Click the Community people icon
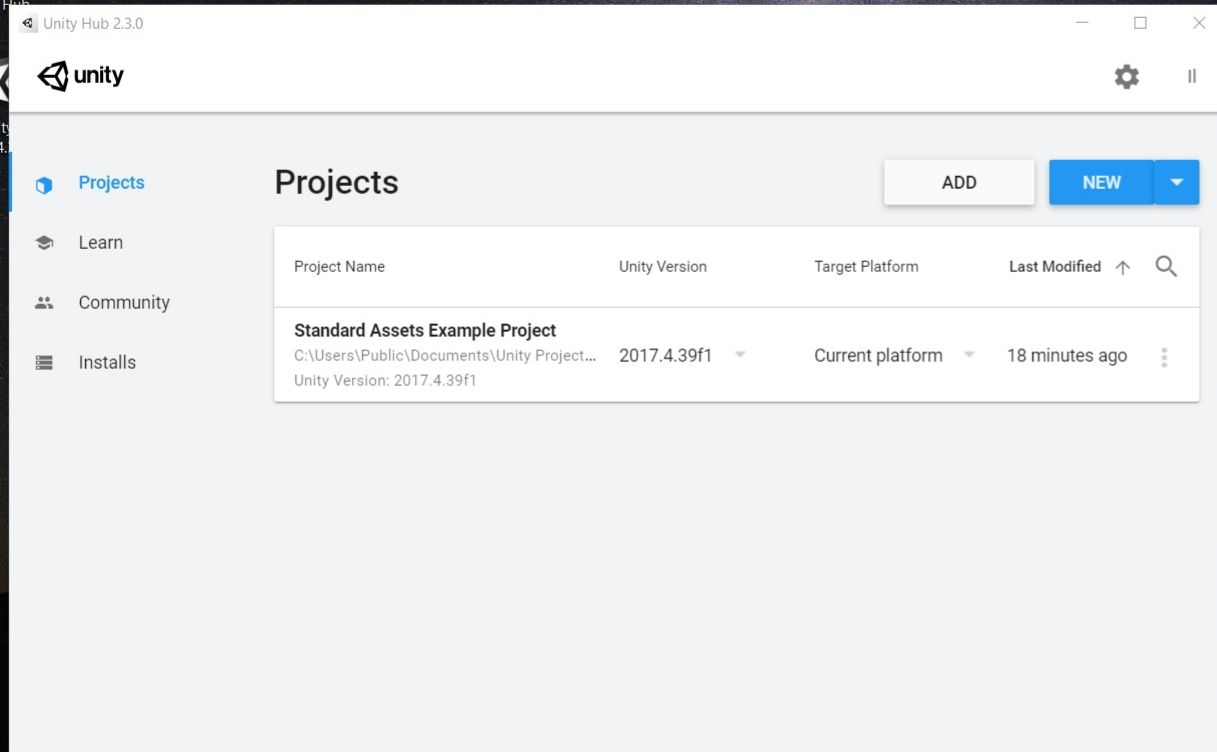This screenshot has height=752, width=1217. pyautogui.click(x=44, y=303)
